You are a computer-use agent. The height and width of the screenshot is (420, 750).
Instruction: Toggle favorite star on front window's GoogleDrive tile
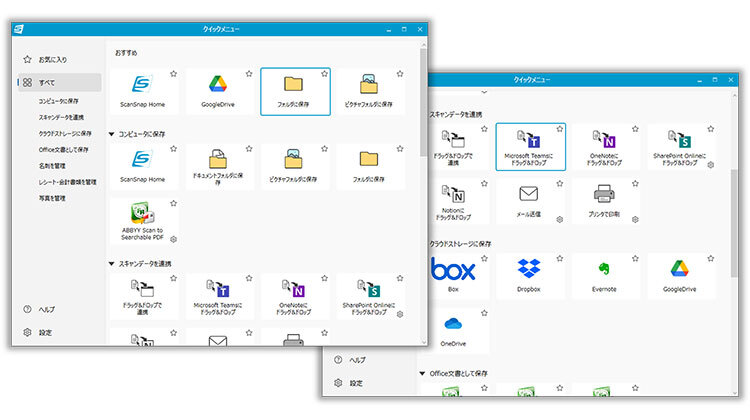pyautogui.click(x=249, y=74)
